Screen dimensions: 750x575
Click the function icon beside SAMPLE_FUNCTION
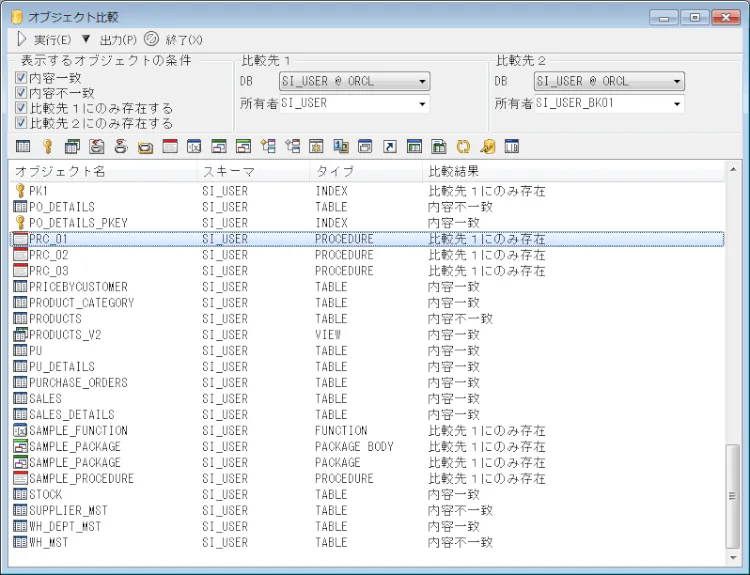pyautogui.click(x=20, y=430)
